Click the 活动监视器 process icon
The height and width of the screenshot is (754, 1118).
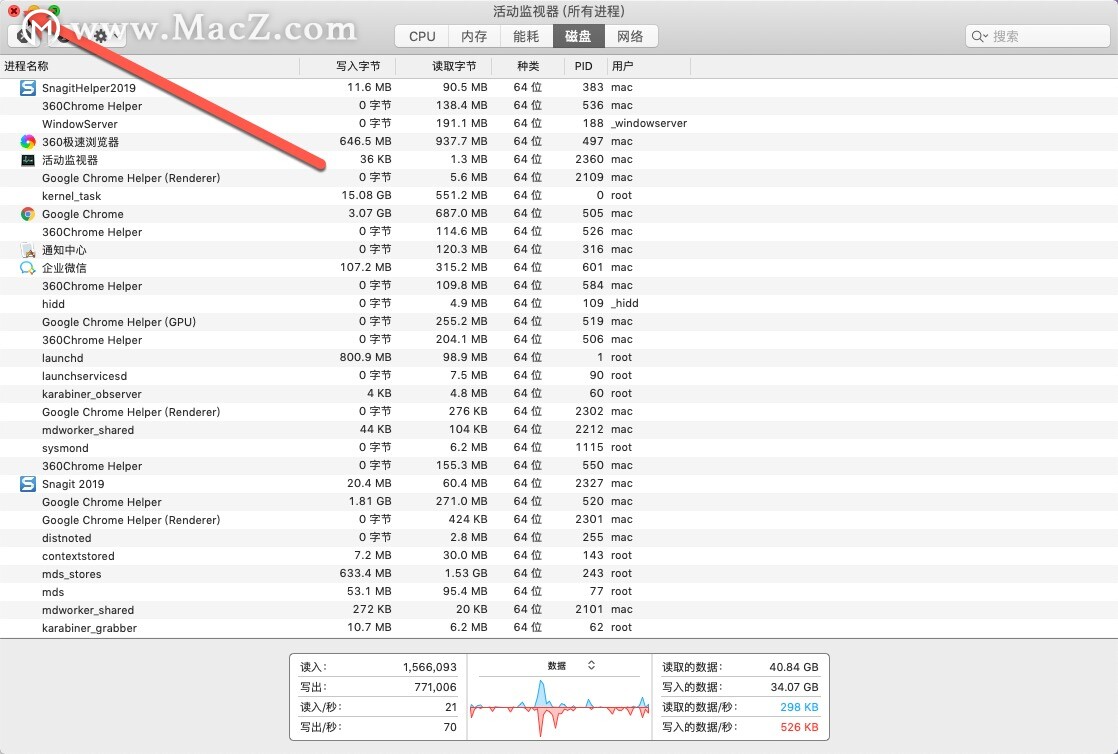pyautogui.click(x=28, y=160)
